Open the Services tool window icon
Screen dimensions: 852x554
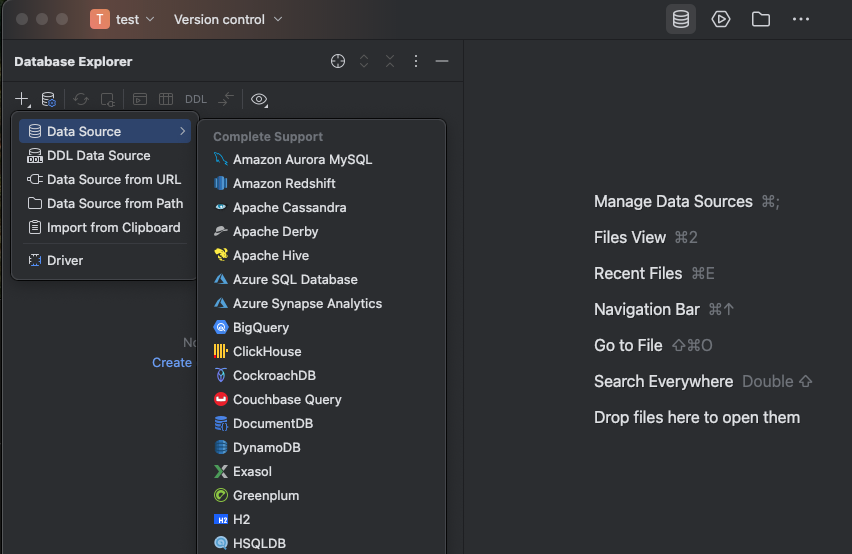(721, 19)
